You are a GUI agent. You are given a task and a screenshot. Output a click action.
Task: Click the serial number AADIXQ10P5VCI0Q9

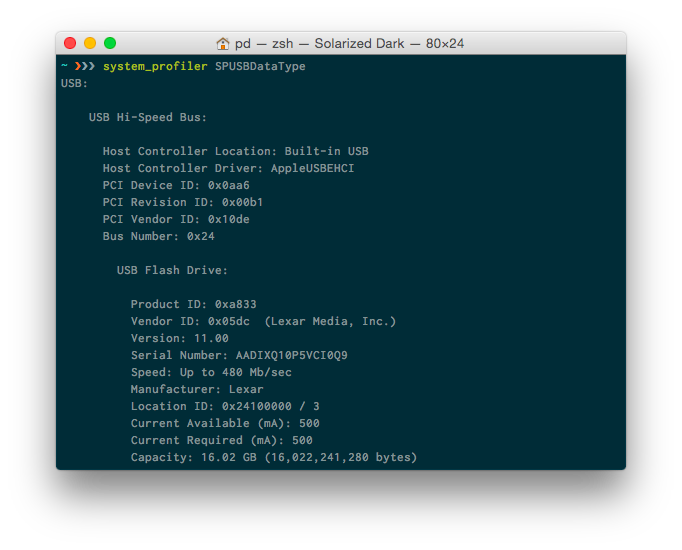coord(291,355)
